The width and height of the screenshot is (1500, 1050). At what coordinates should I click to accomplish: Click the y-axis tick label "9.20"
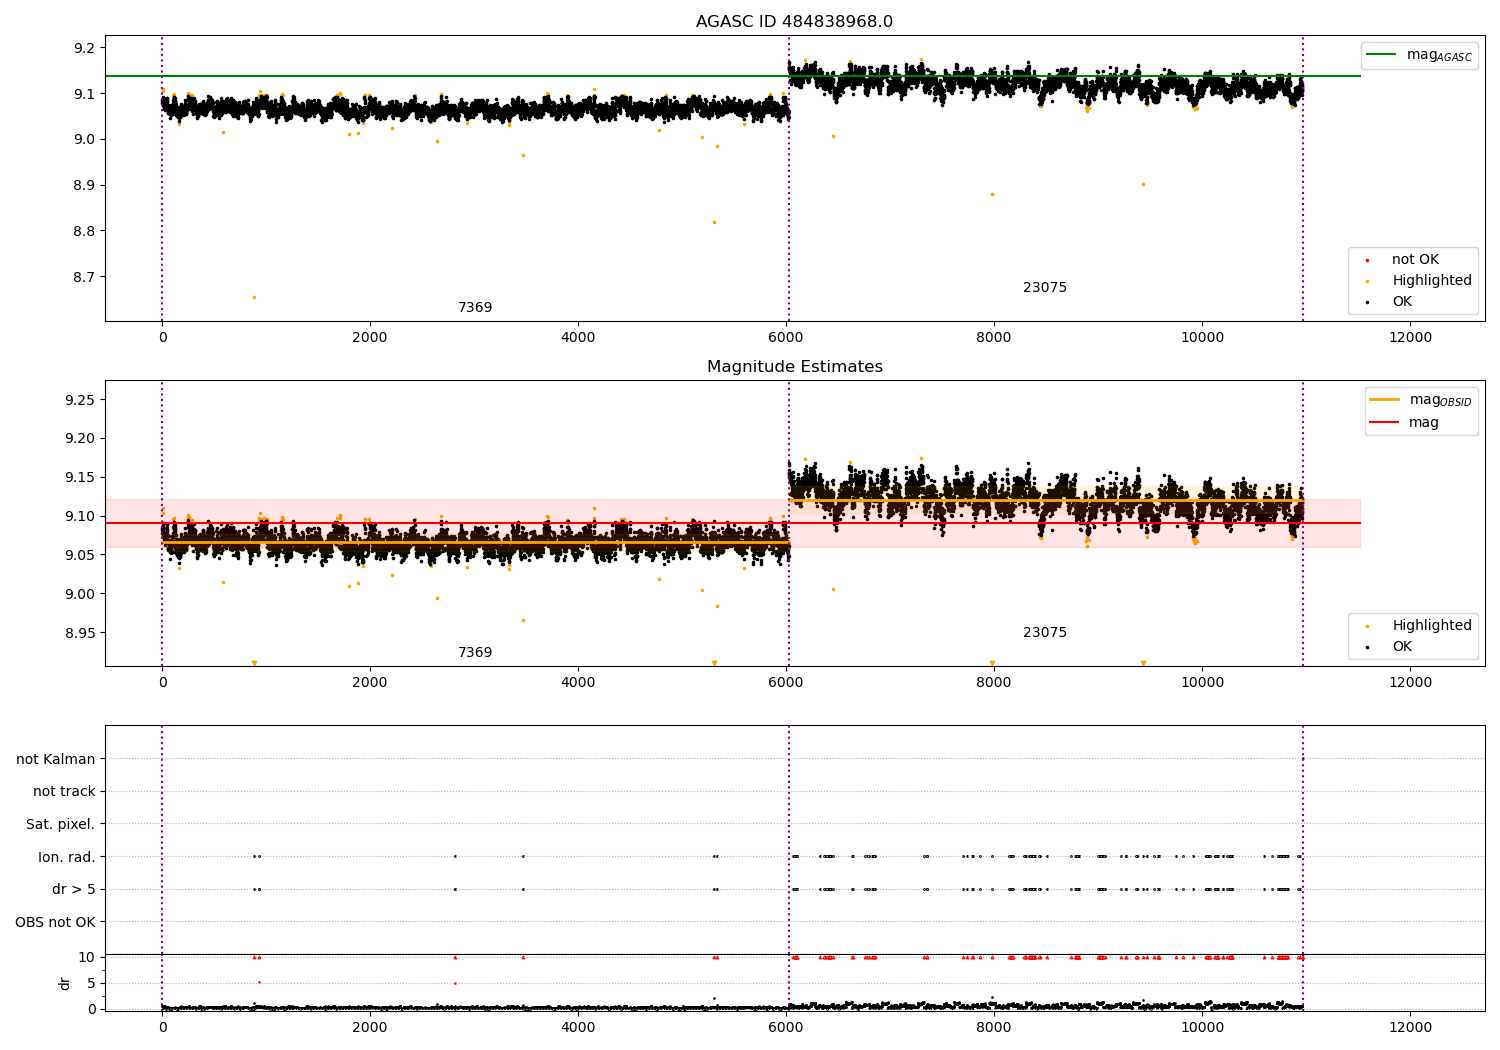click(x=80, y=439)
